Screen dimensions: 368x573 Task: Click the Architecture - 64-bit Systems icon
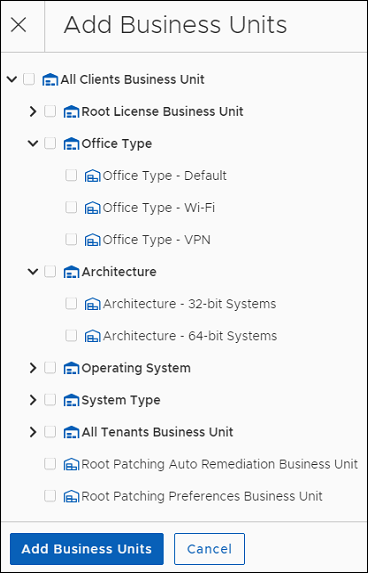click(92, 336)
